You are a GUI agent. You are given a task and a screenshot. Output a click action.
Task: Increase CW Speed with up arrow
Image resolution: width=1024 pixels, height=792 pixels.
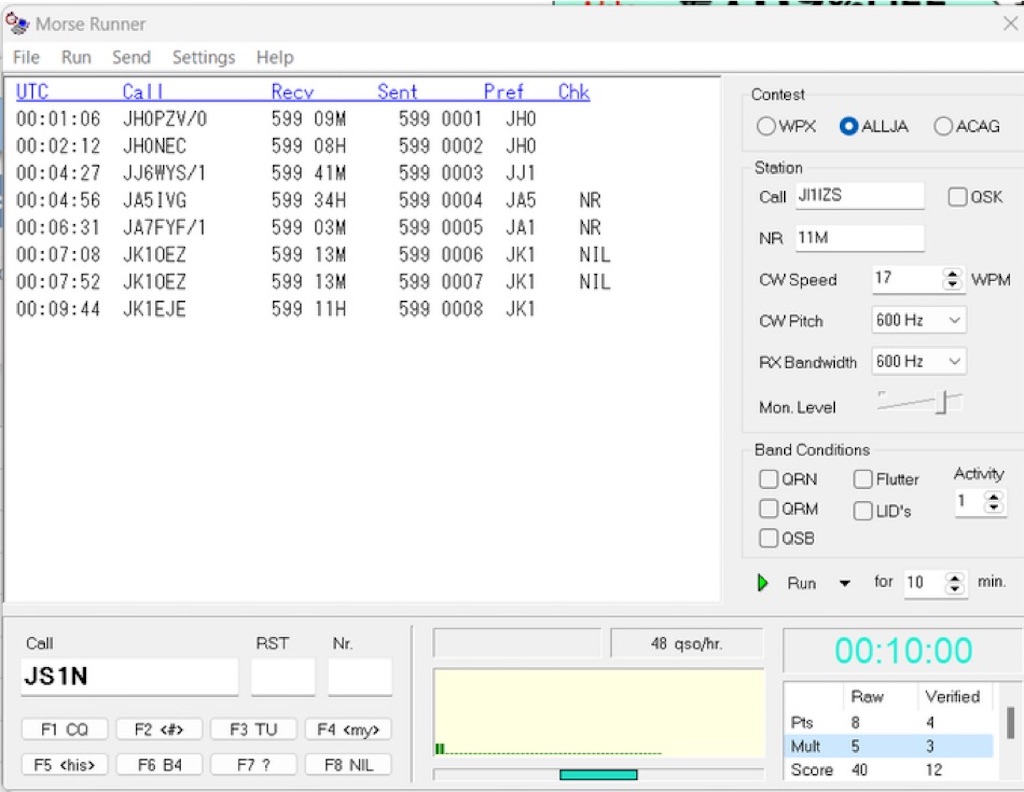[x=953, y=274]
